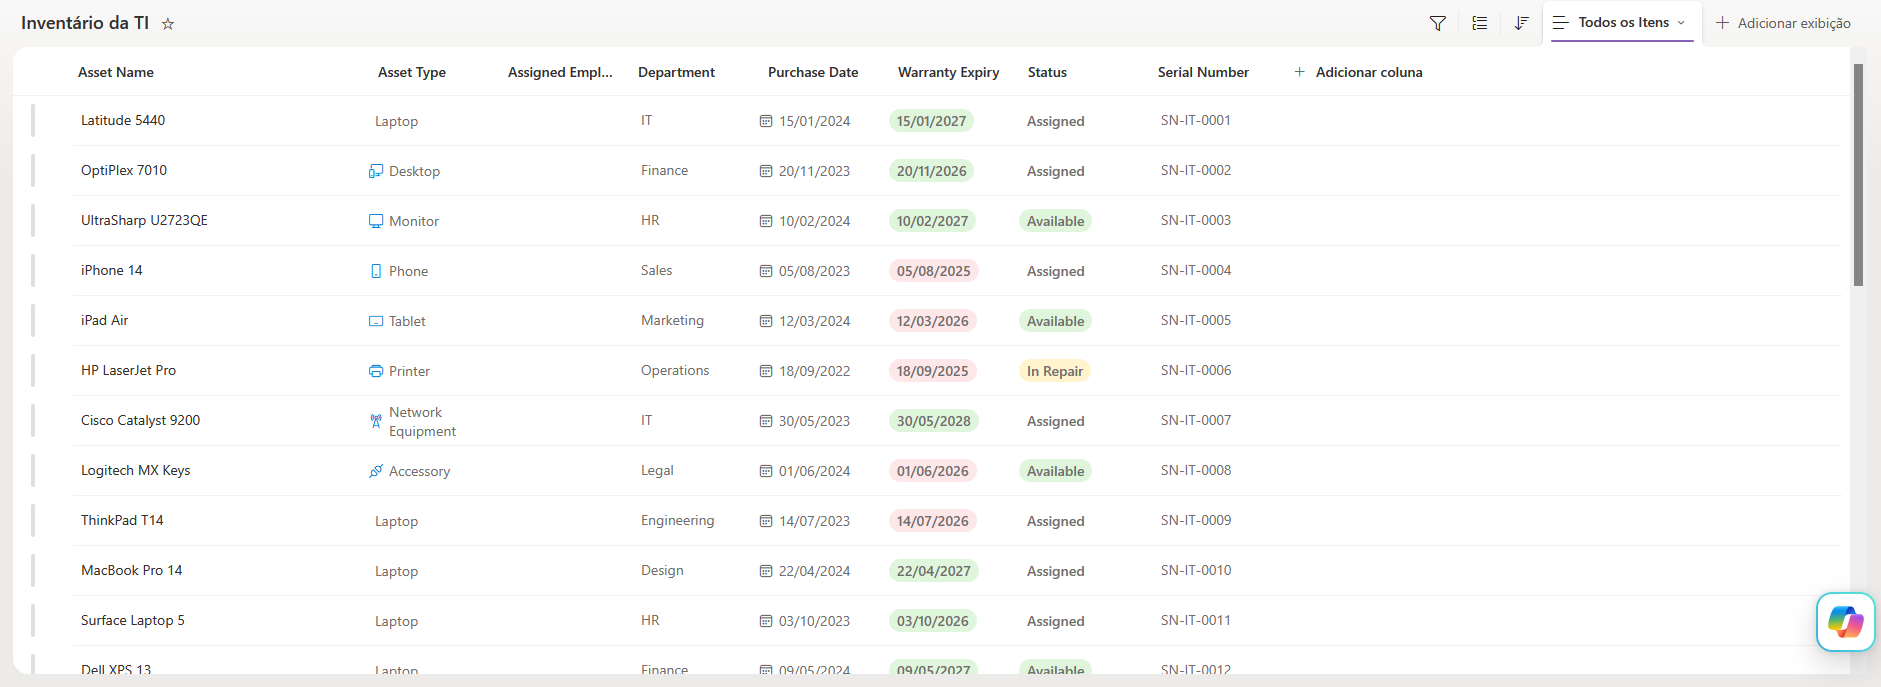Click the Accessory icon in Logitech row

pyautogui.click(x=376, y=471)
